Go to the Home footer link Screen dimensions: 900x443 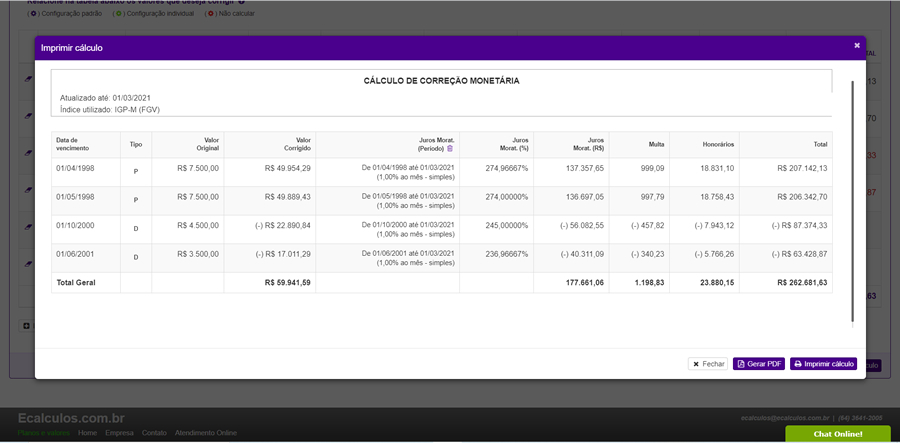tap(87, 433)
